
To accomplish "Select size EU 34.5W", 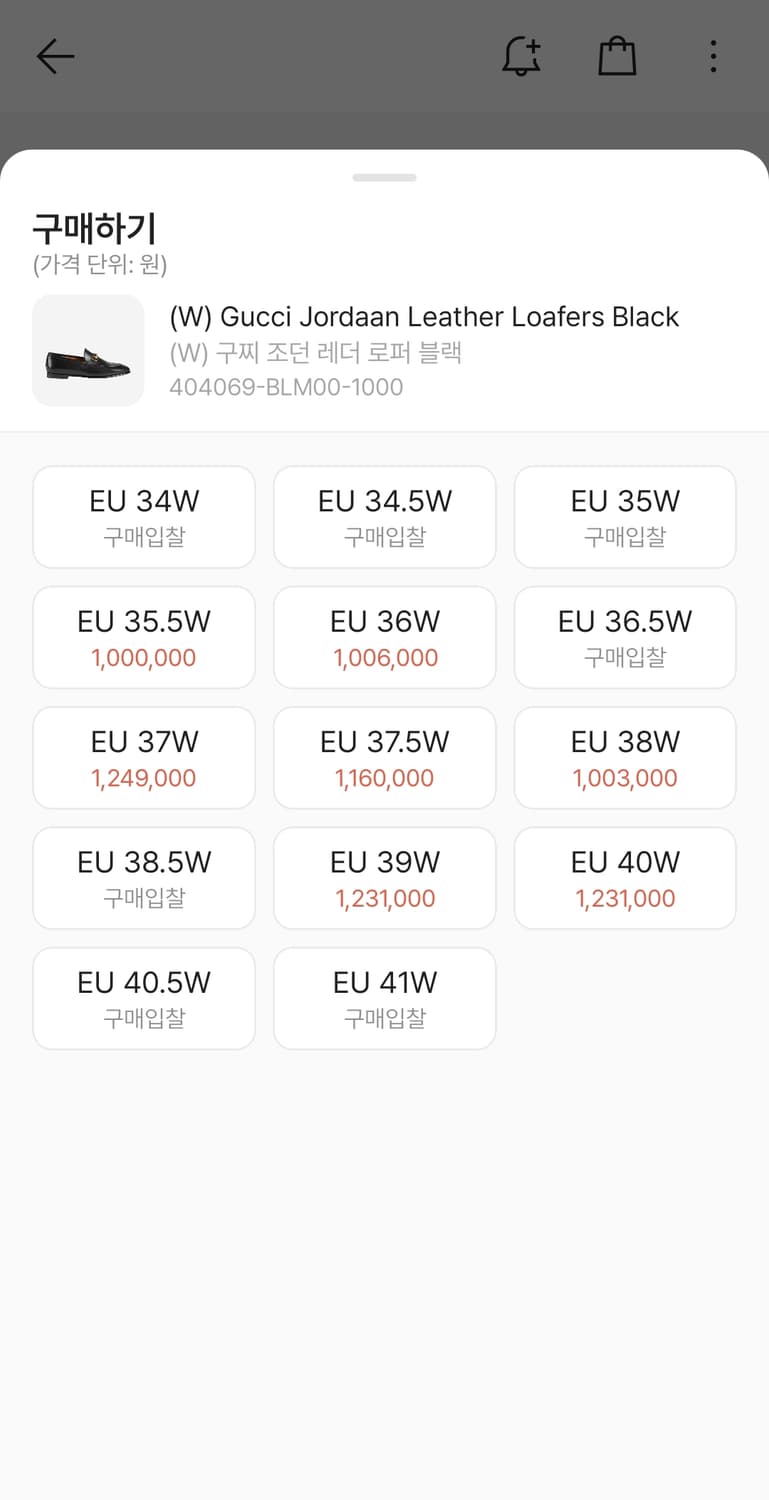I will click(x=385, y=517).
